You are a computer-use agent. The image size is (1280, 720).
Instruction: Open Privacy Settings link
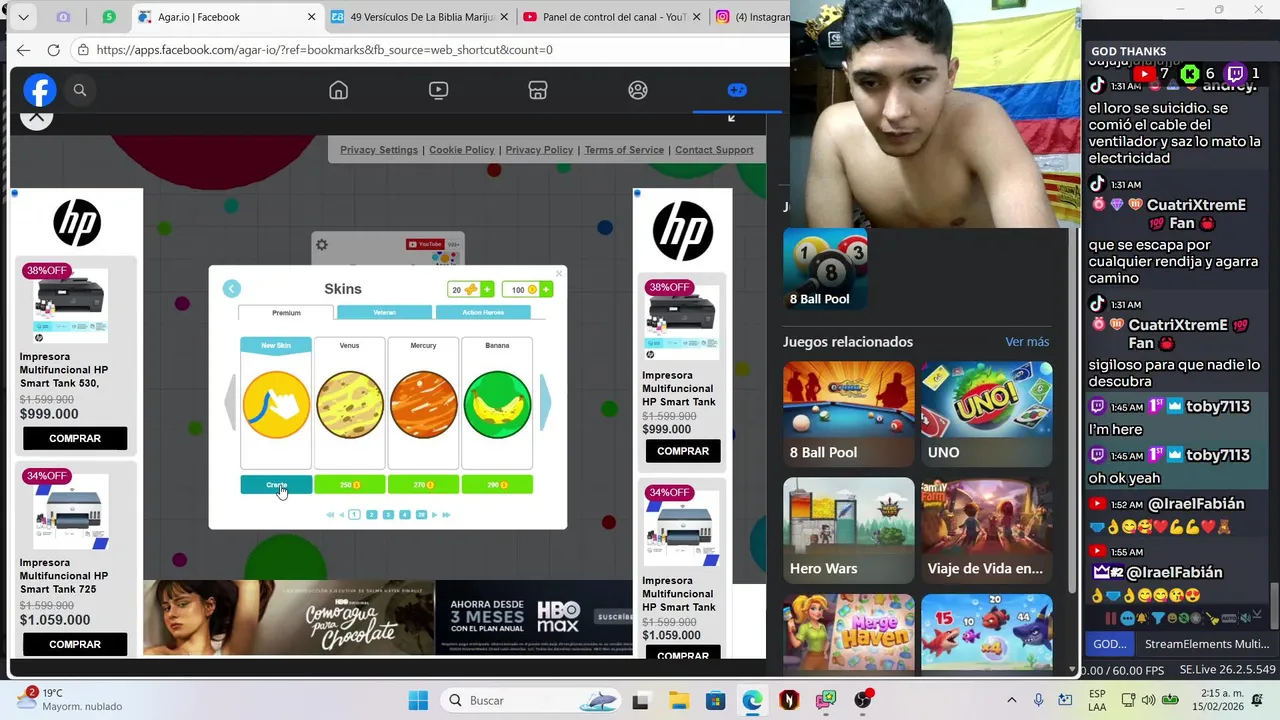click(379, 150)
